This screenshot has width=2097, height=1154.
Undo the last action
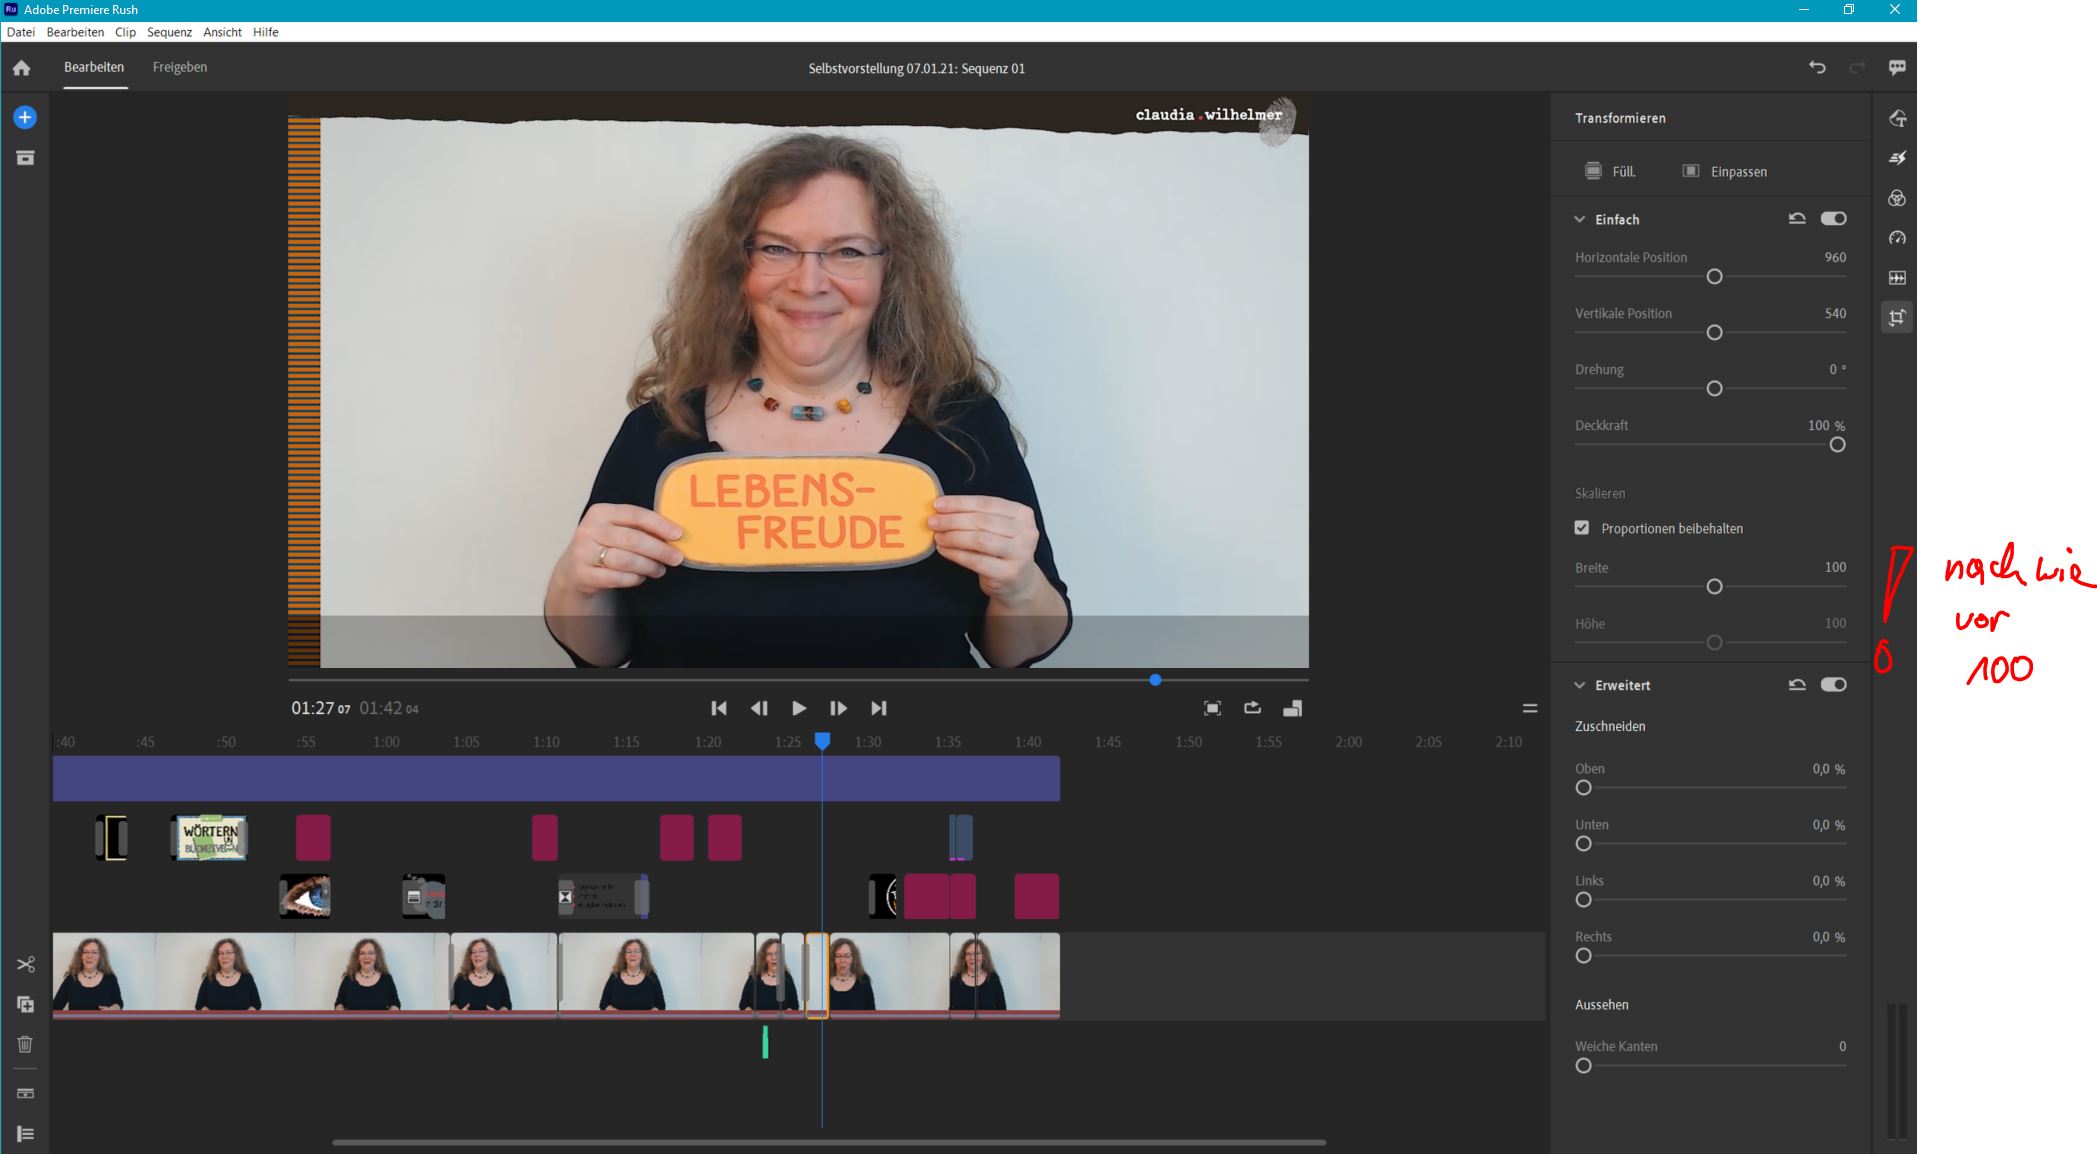pos(1818,67)
